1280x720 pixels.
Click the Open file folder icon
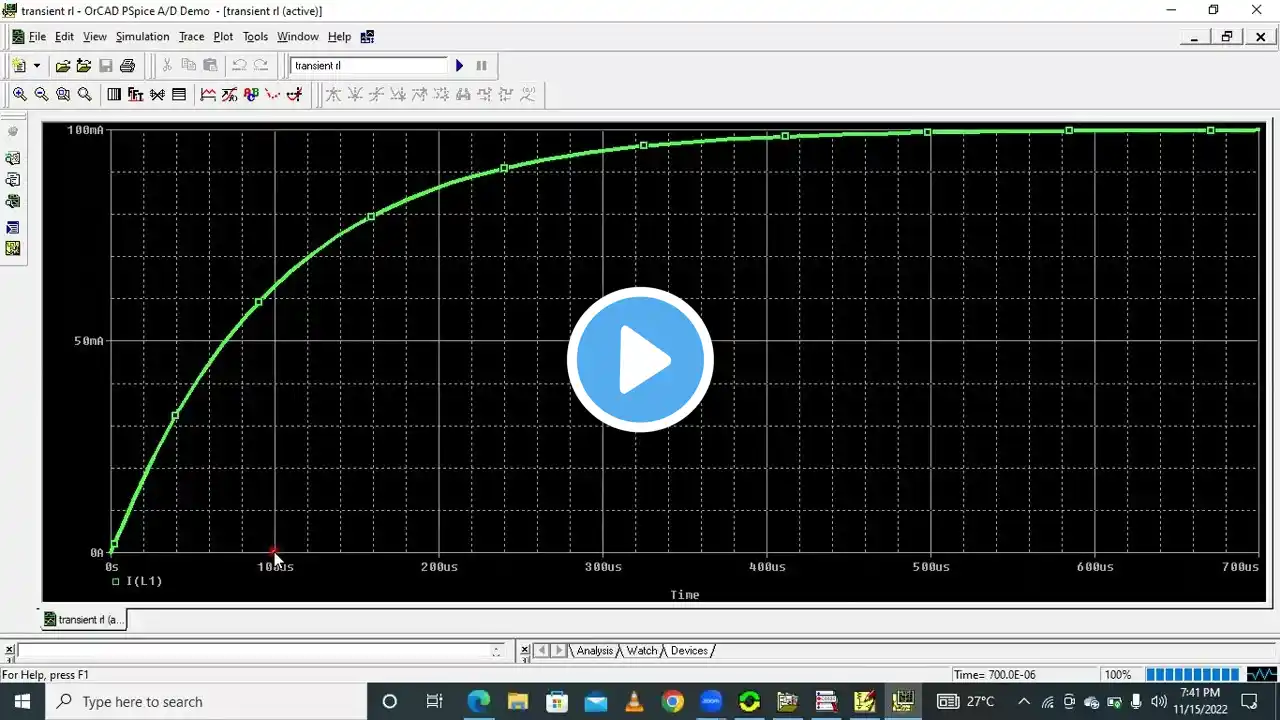[x=63, y=65]
